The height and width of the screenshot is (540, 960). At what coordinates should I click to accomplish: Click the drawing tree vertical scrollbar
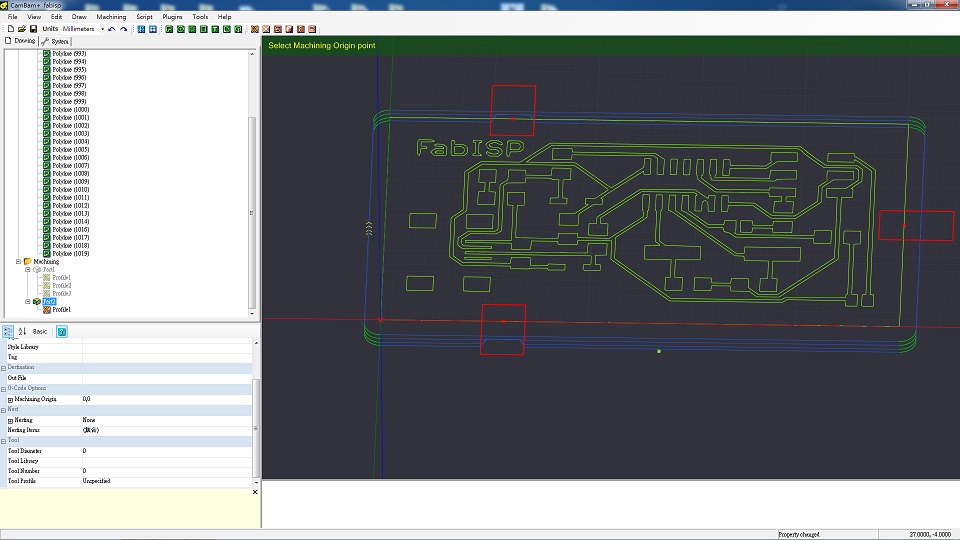pyautogui.click(x=252, y=213)
